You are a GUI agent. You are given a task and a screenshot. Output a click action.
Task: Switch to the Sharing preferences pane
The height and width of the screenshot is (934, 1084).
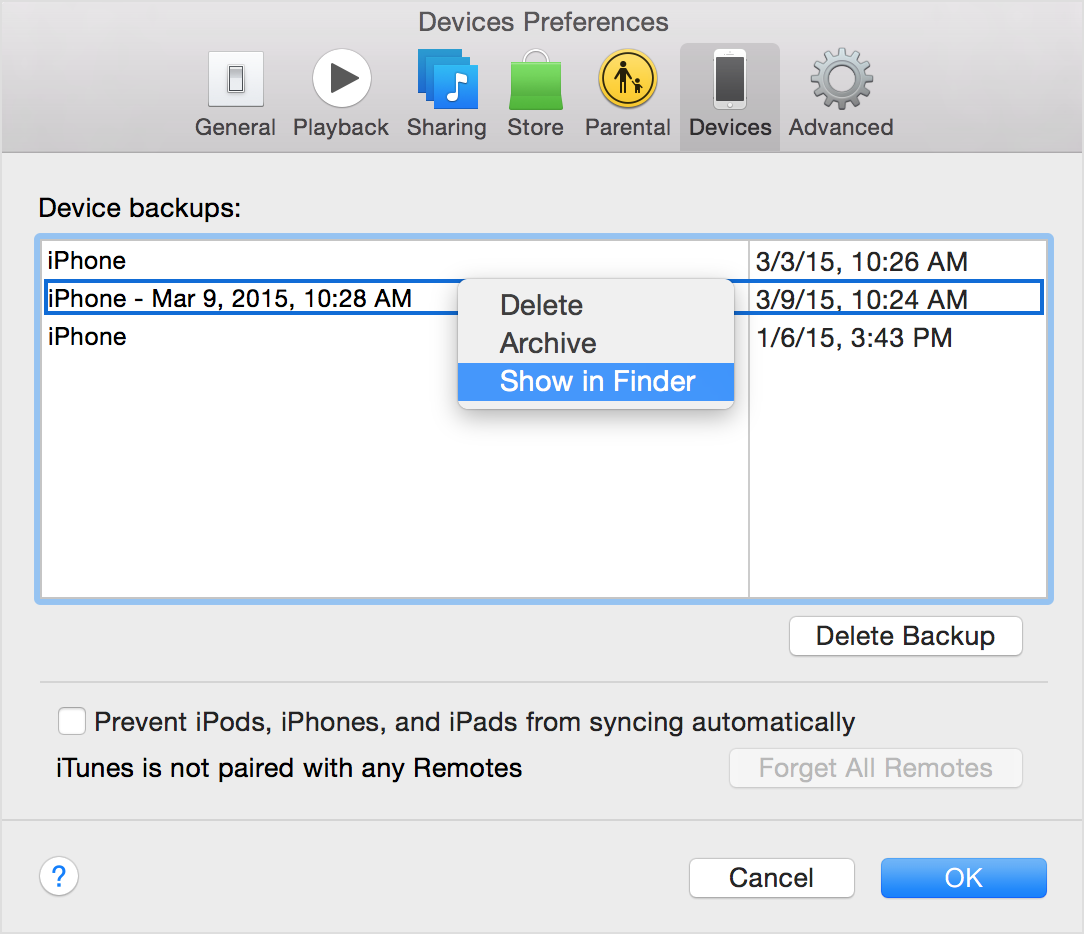tap(447, 95)
